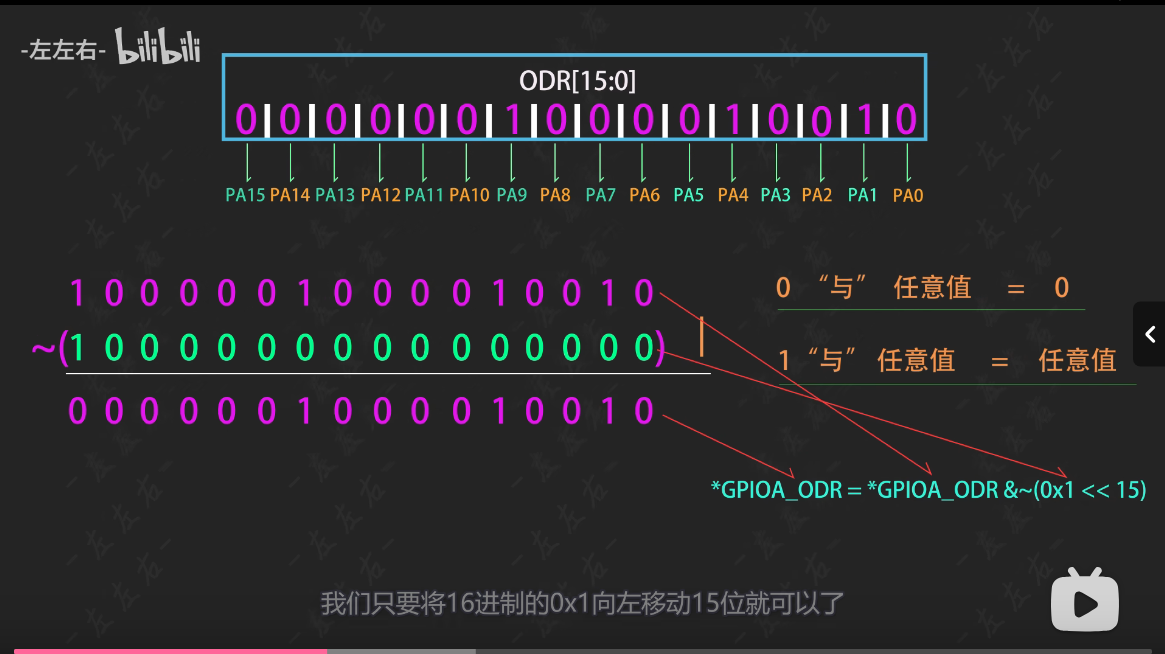Click the tilde NOT operator before the mask
Image resolution: width=1165 pixels, height=654 pixels.
43,349
